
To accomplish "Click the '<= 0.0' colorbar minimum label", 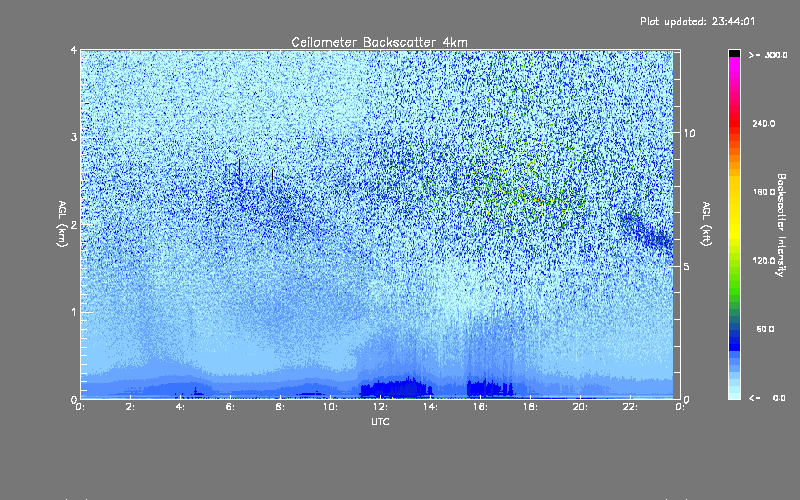I will coord(768,398).
